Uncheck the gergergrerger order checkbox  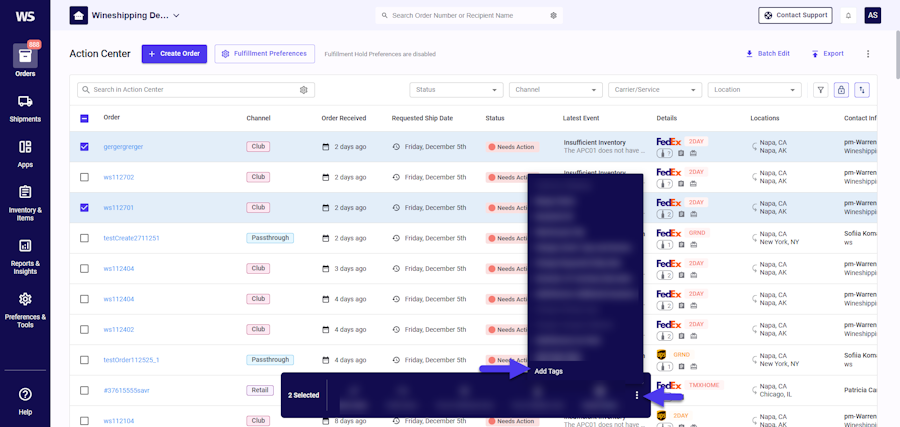[84, 146]
